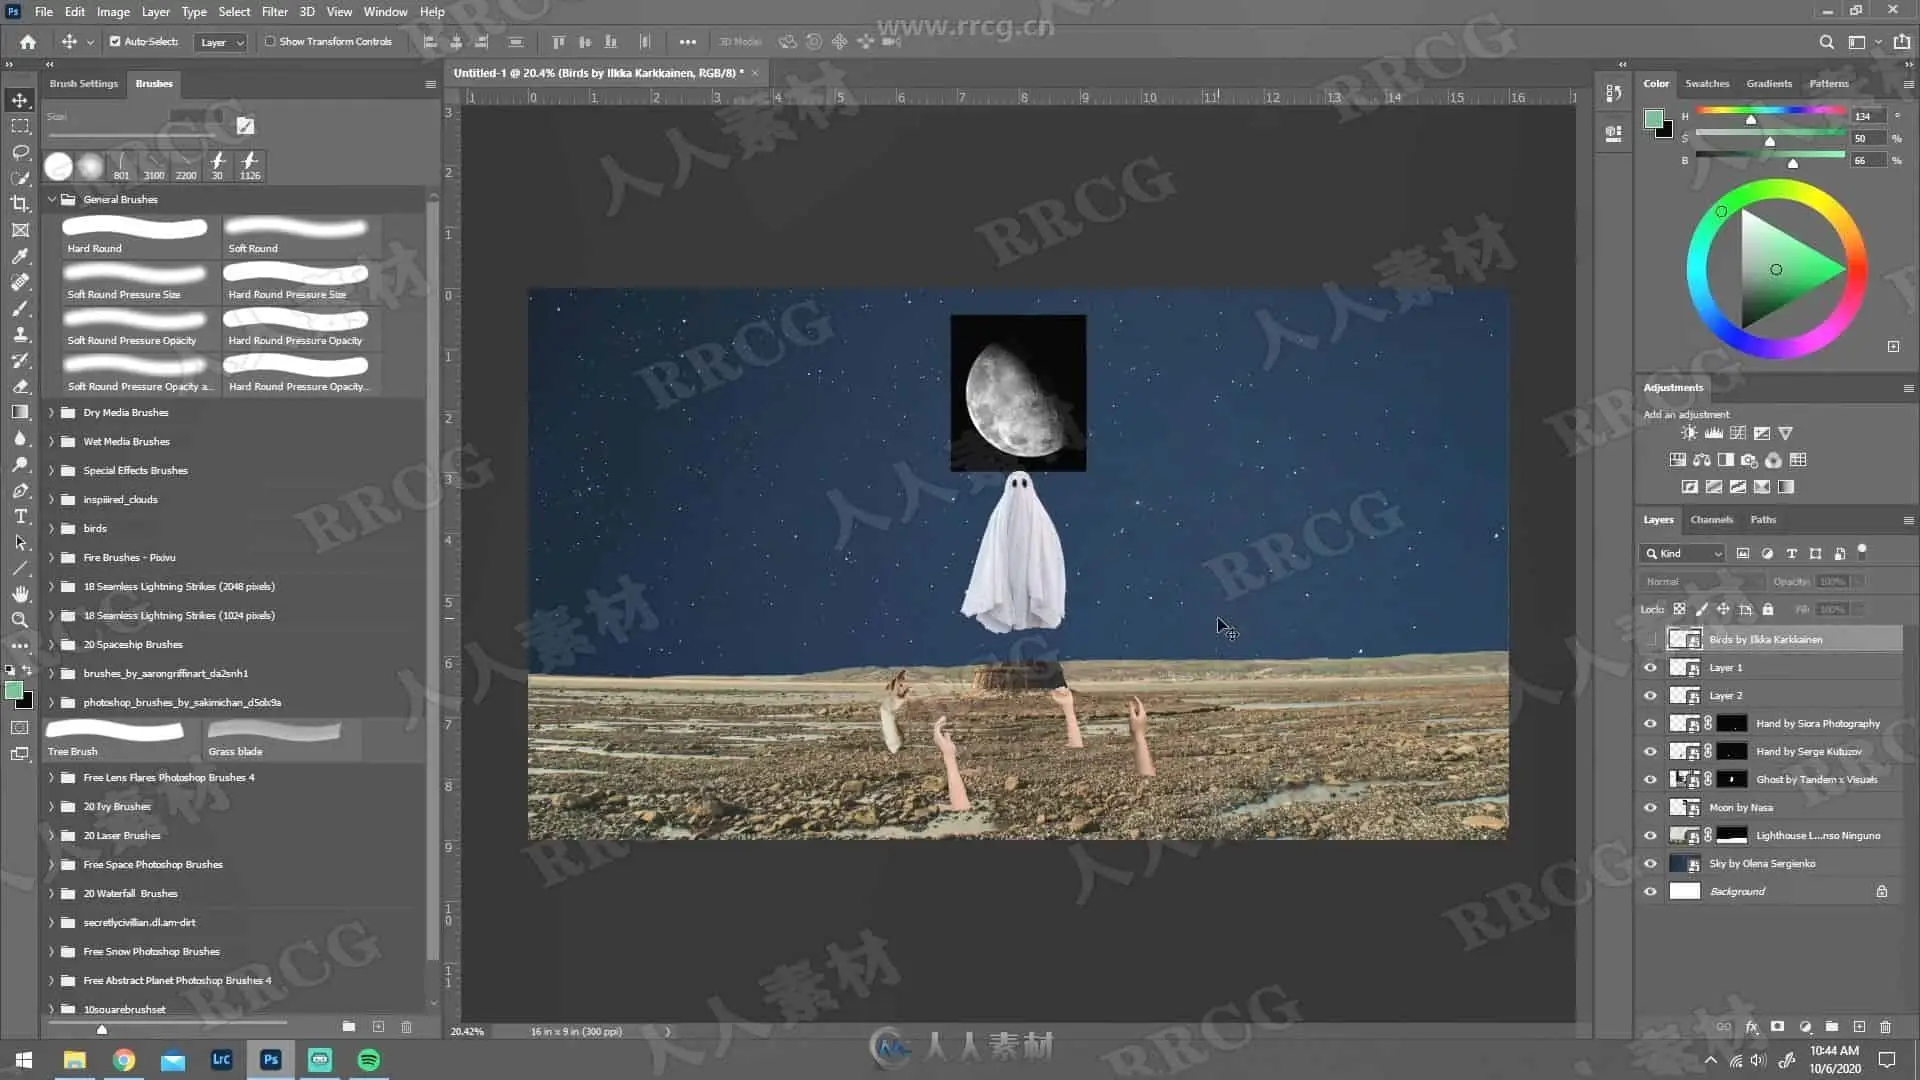Open the Kind filter dropdown in Layers

[1684, 553]
